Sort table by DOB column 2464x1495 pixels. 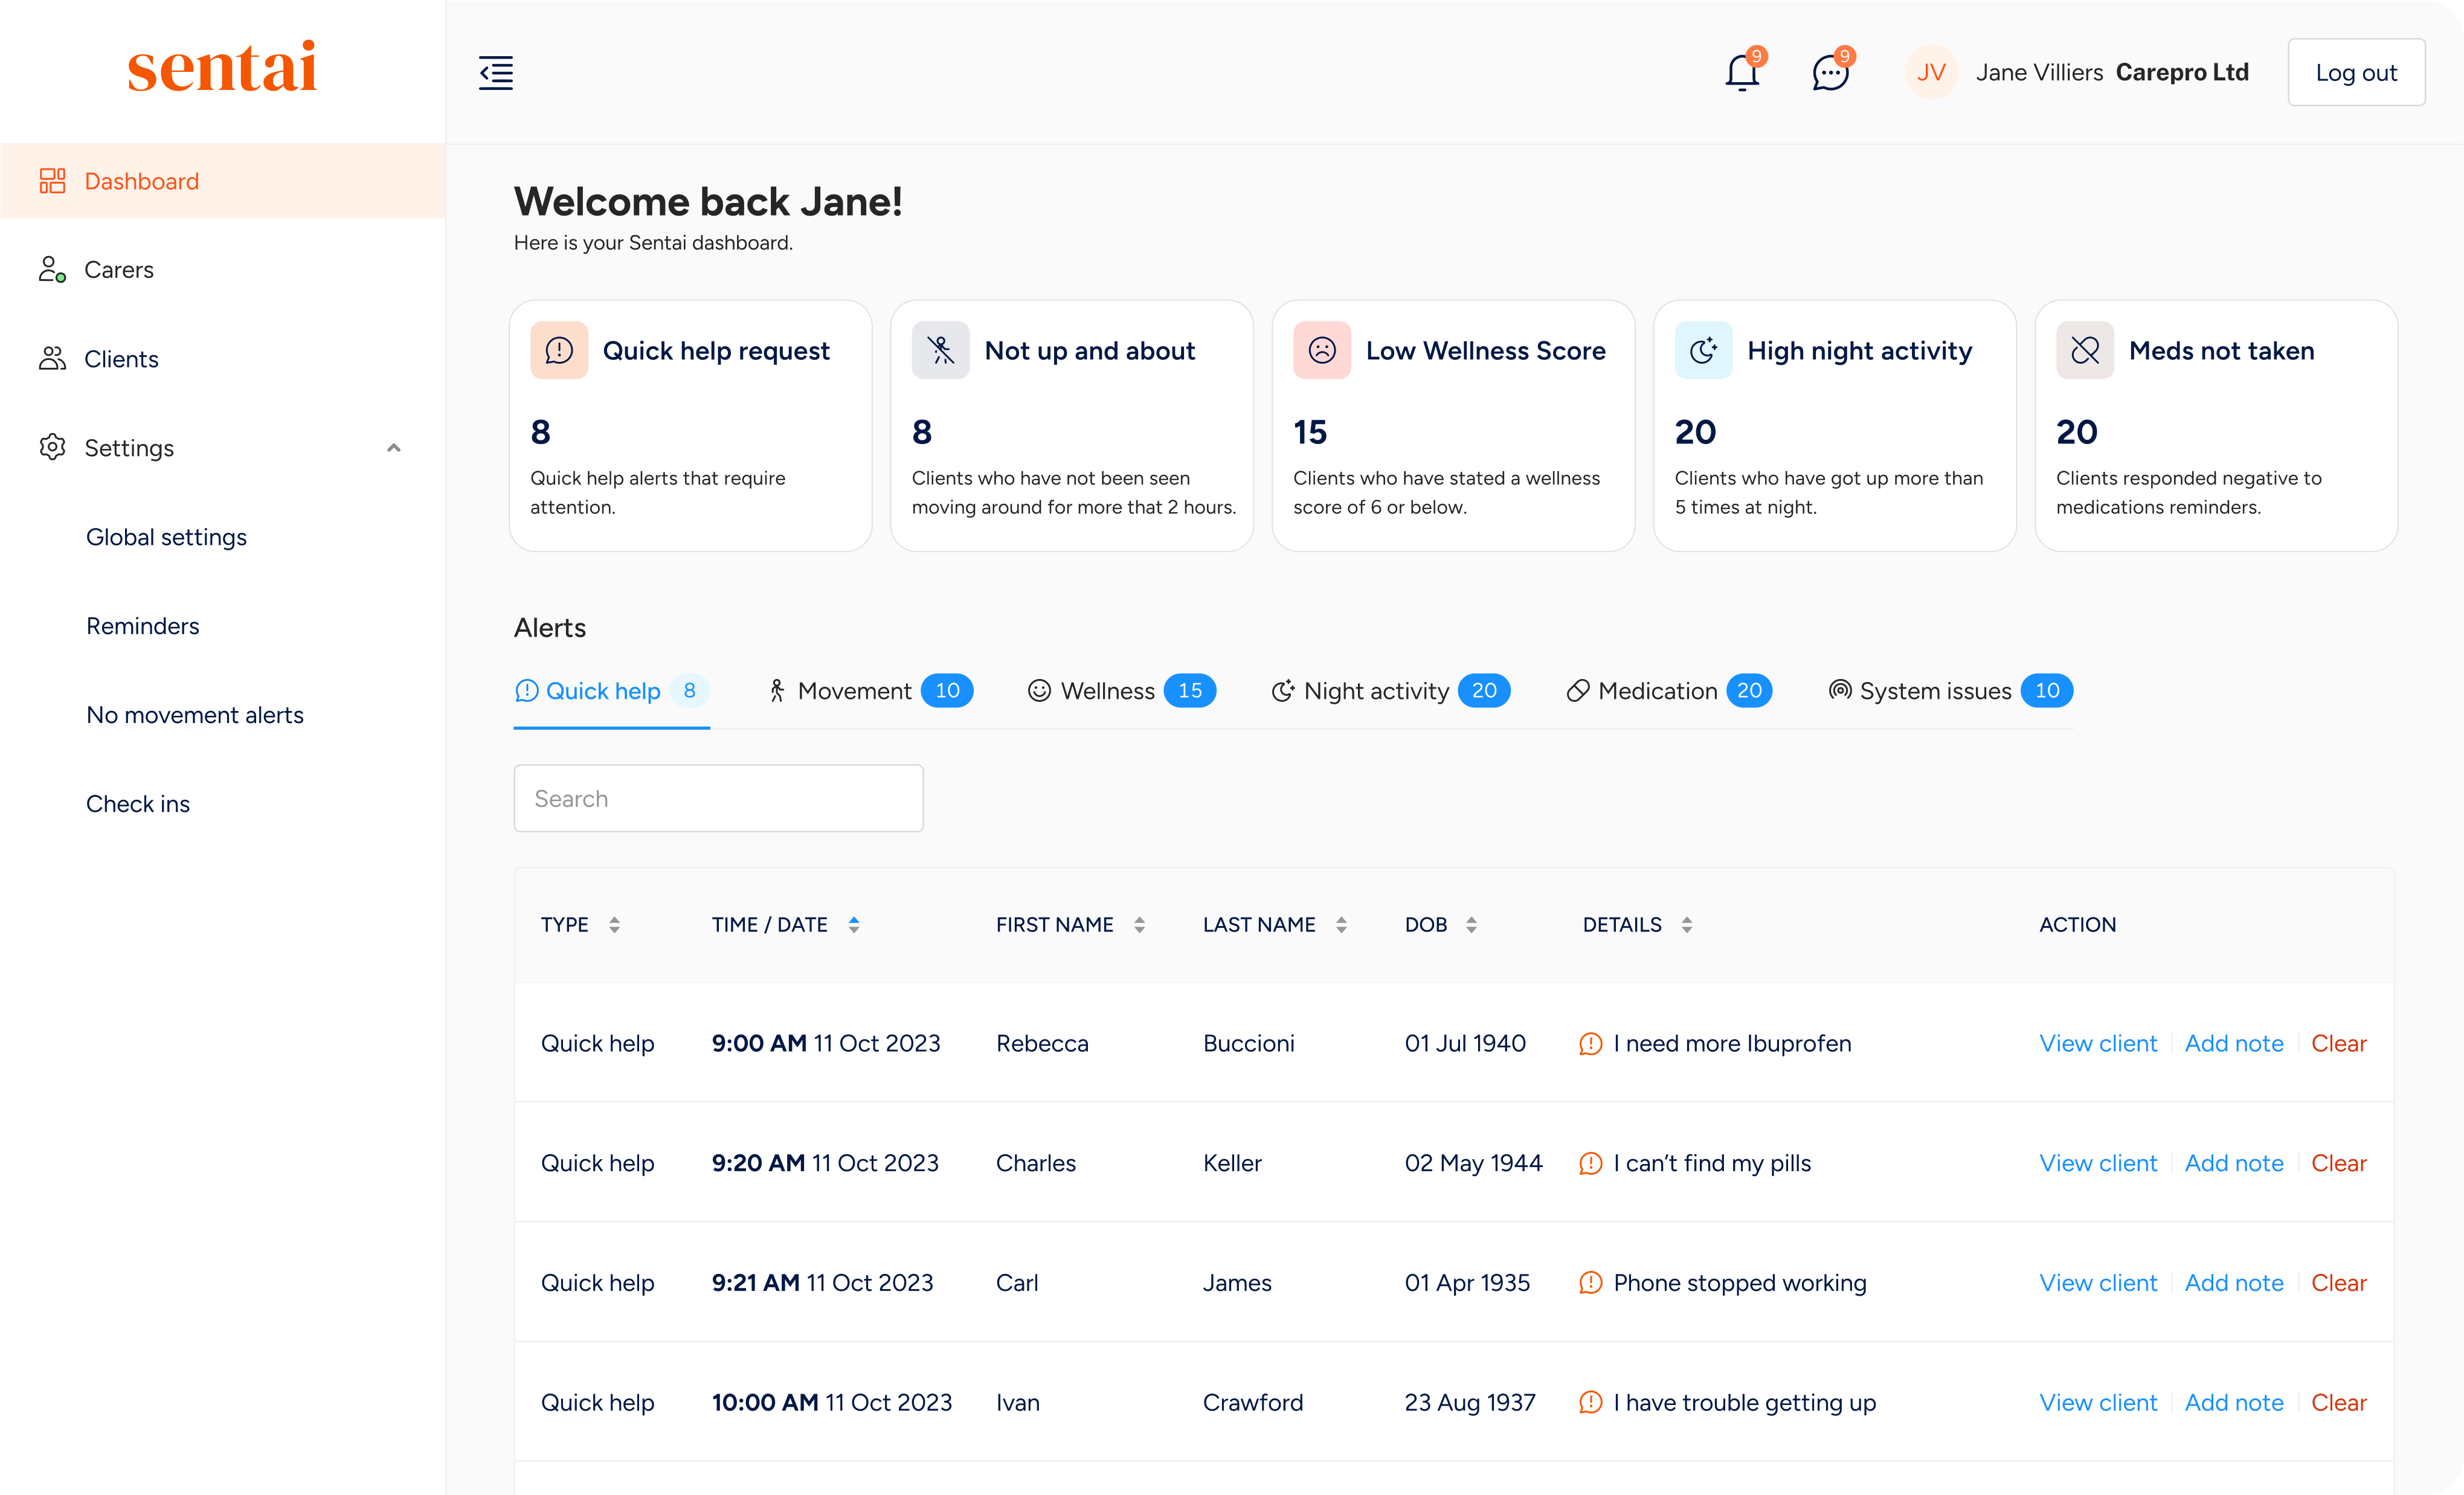(x=1471, y=925)
